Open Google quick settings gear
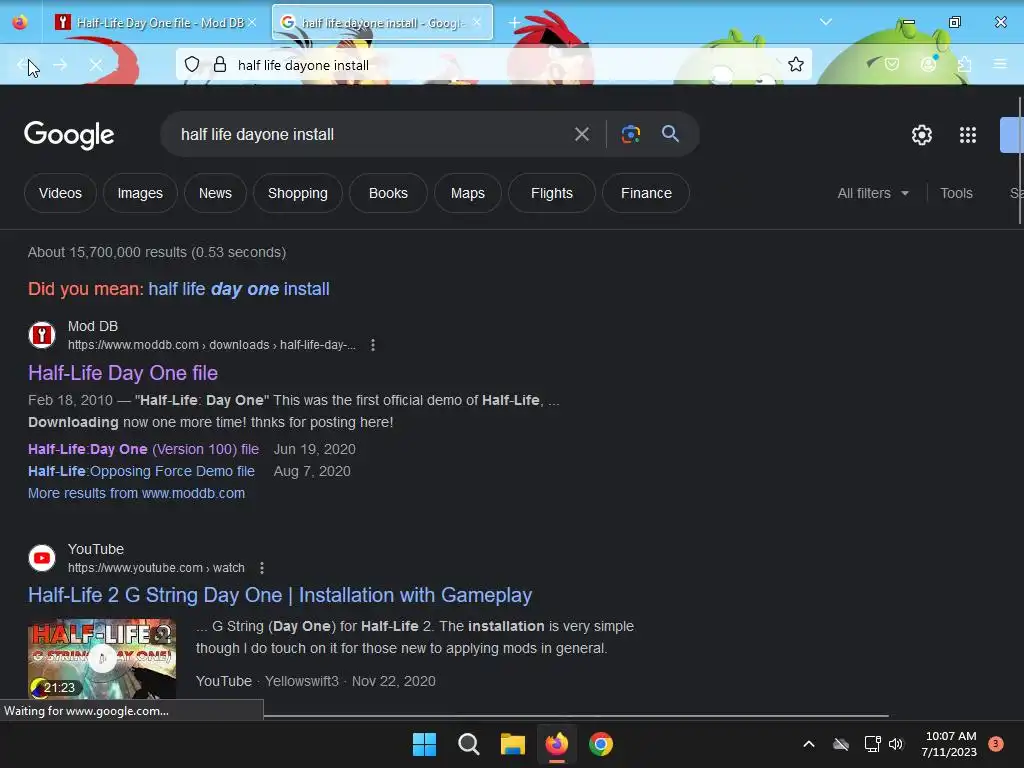Viewport: 1024px width, 768px height. click(921, 135)
